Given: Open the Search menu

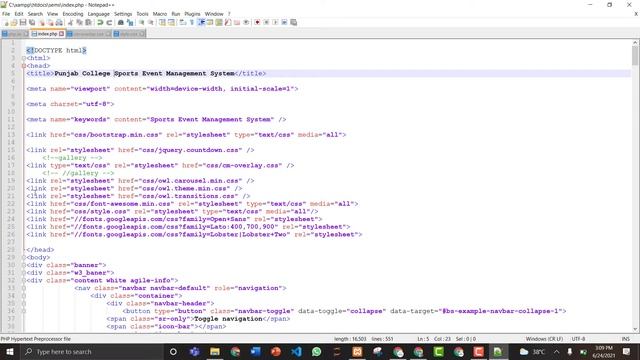Looking at the screenshot, I should tap(35, 14).
